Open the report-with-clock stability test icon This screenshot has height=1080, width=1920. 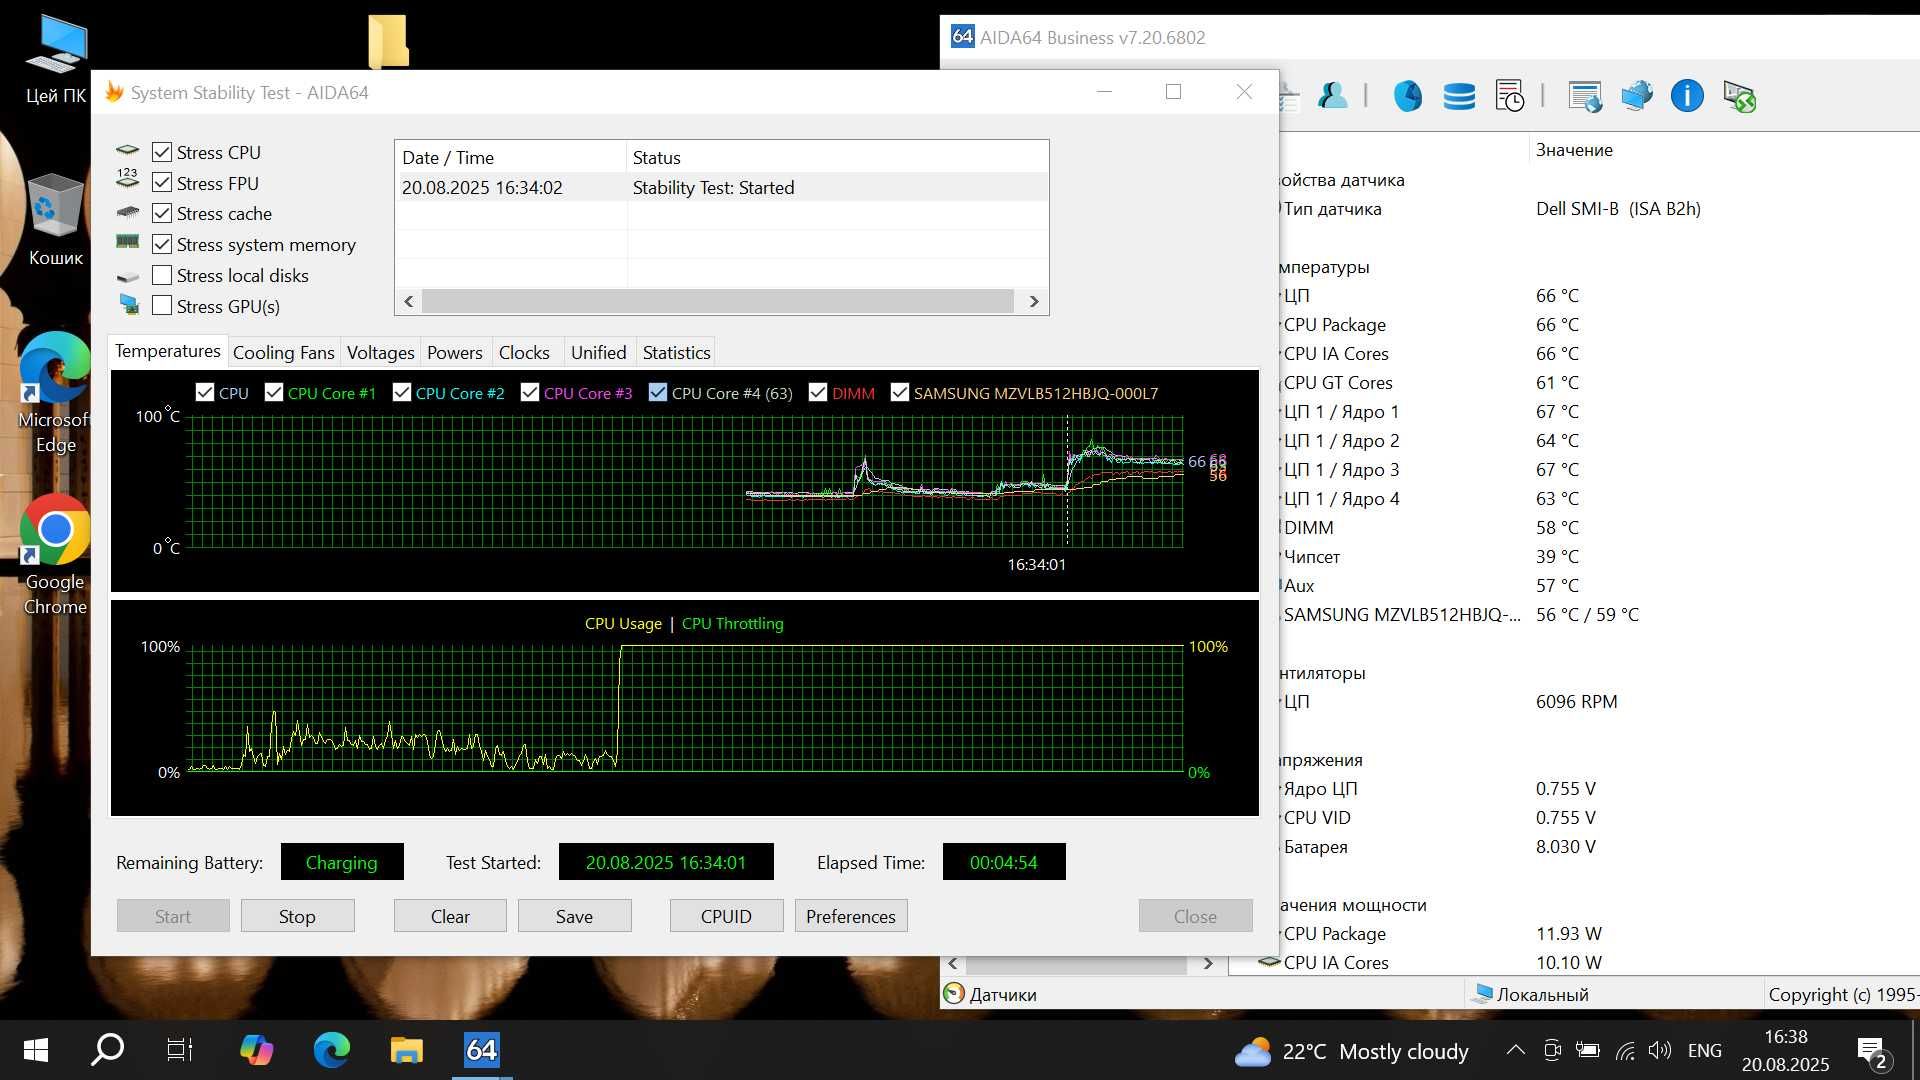pos(1509,96)
